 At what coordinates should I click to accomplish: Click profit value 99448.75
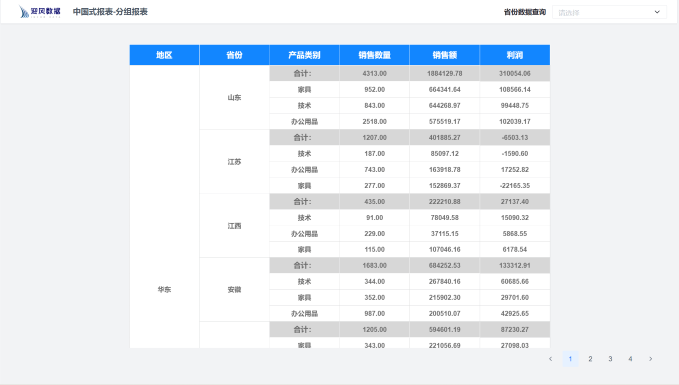tap(515, 106)
